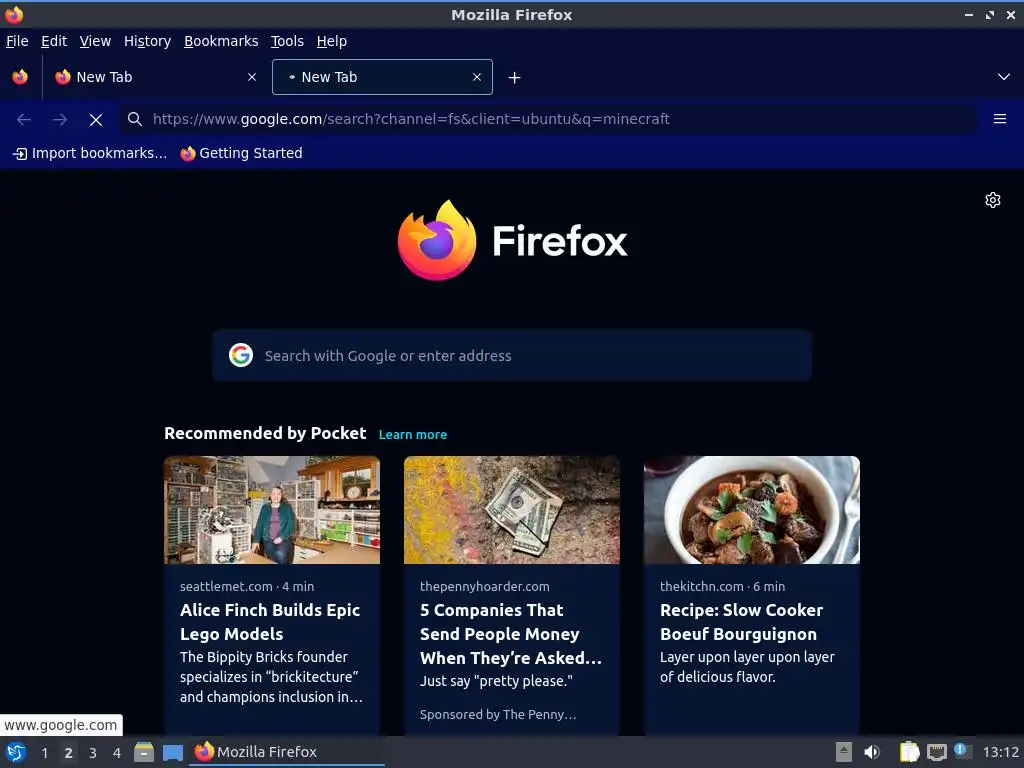
Task: Switch to workspace 1
Action: [x=44, y=753]
